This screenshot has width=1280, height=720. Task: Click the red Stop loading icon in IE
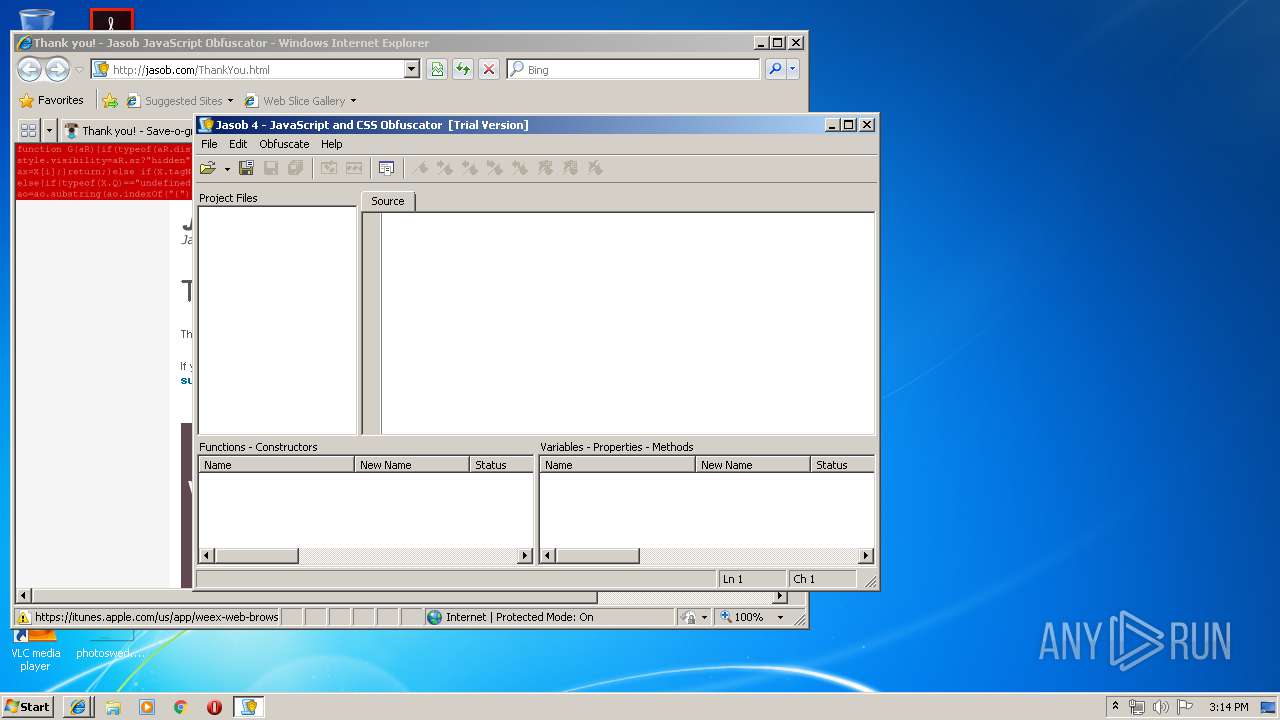[x=488, y=69]
